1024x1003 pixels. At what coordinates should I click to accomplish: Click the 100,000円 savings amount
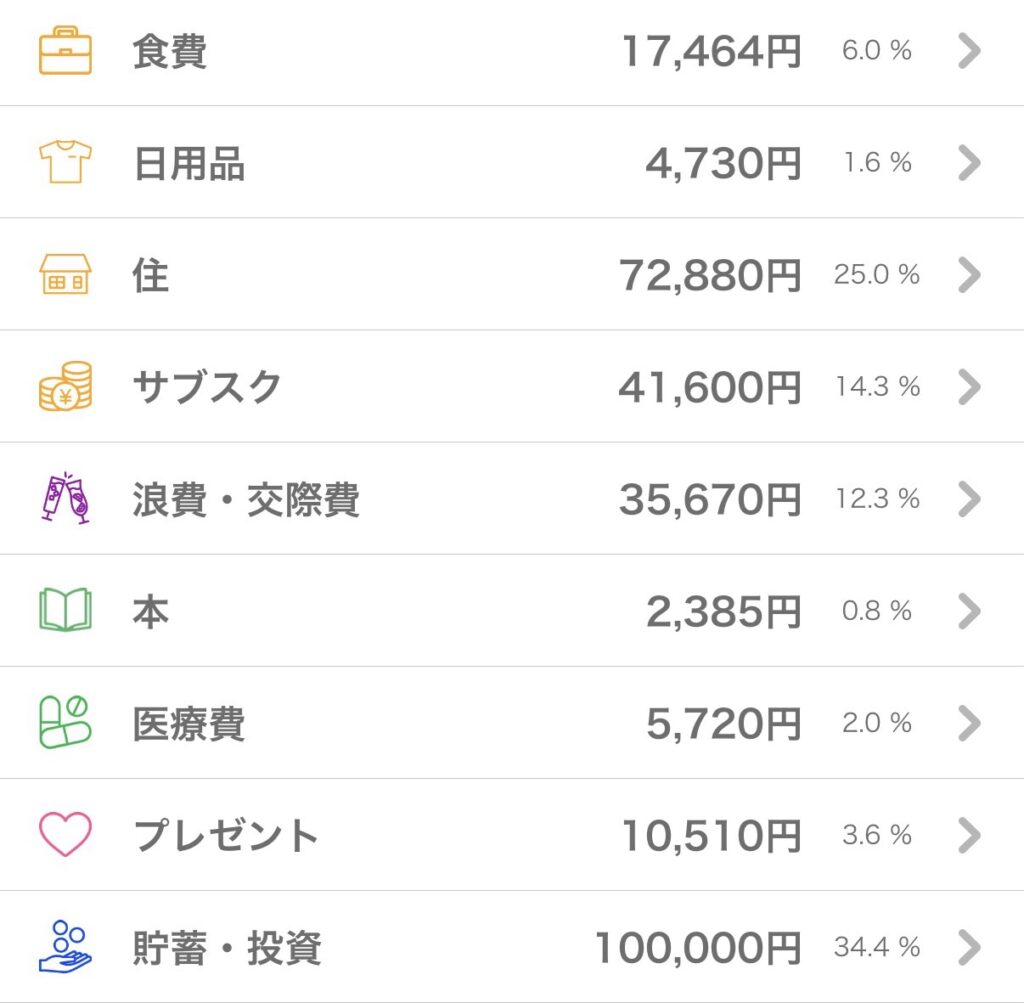pyautogui.click(x=697, y=947)
